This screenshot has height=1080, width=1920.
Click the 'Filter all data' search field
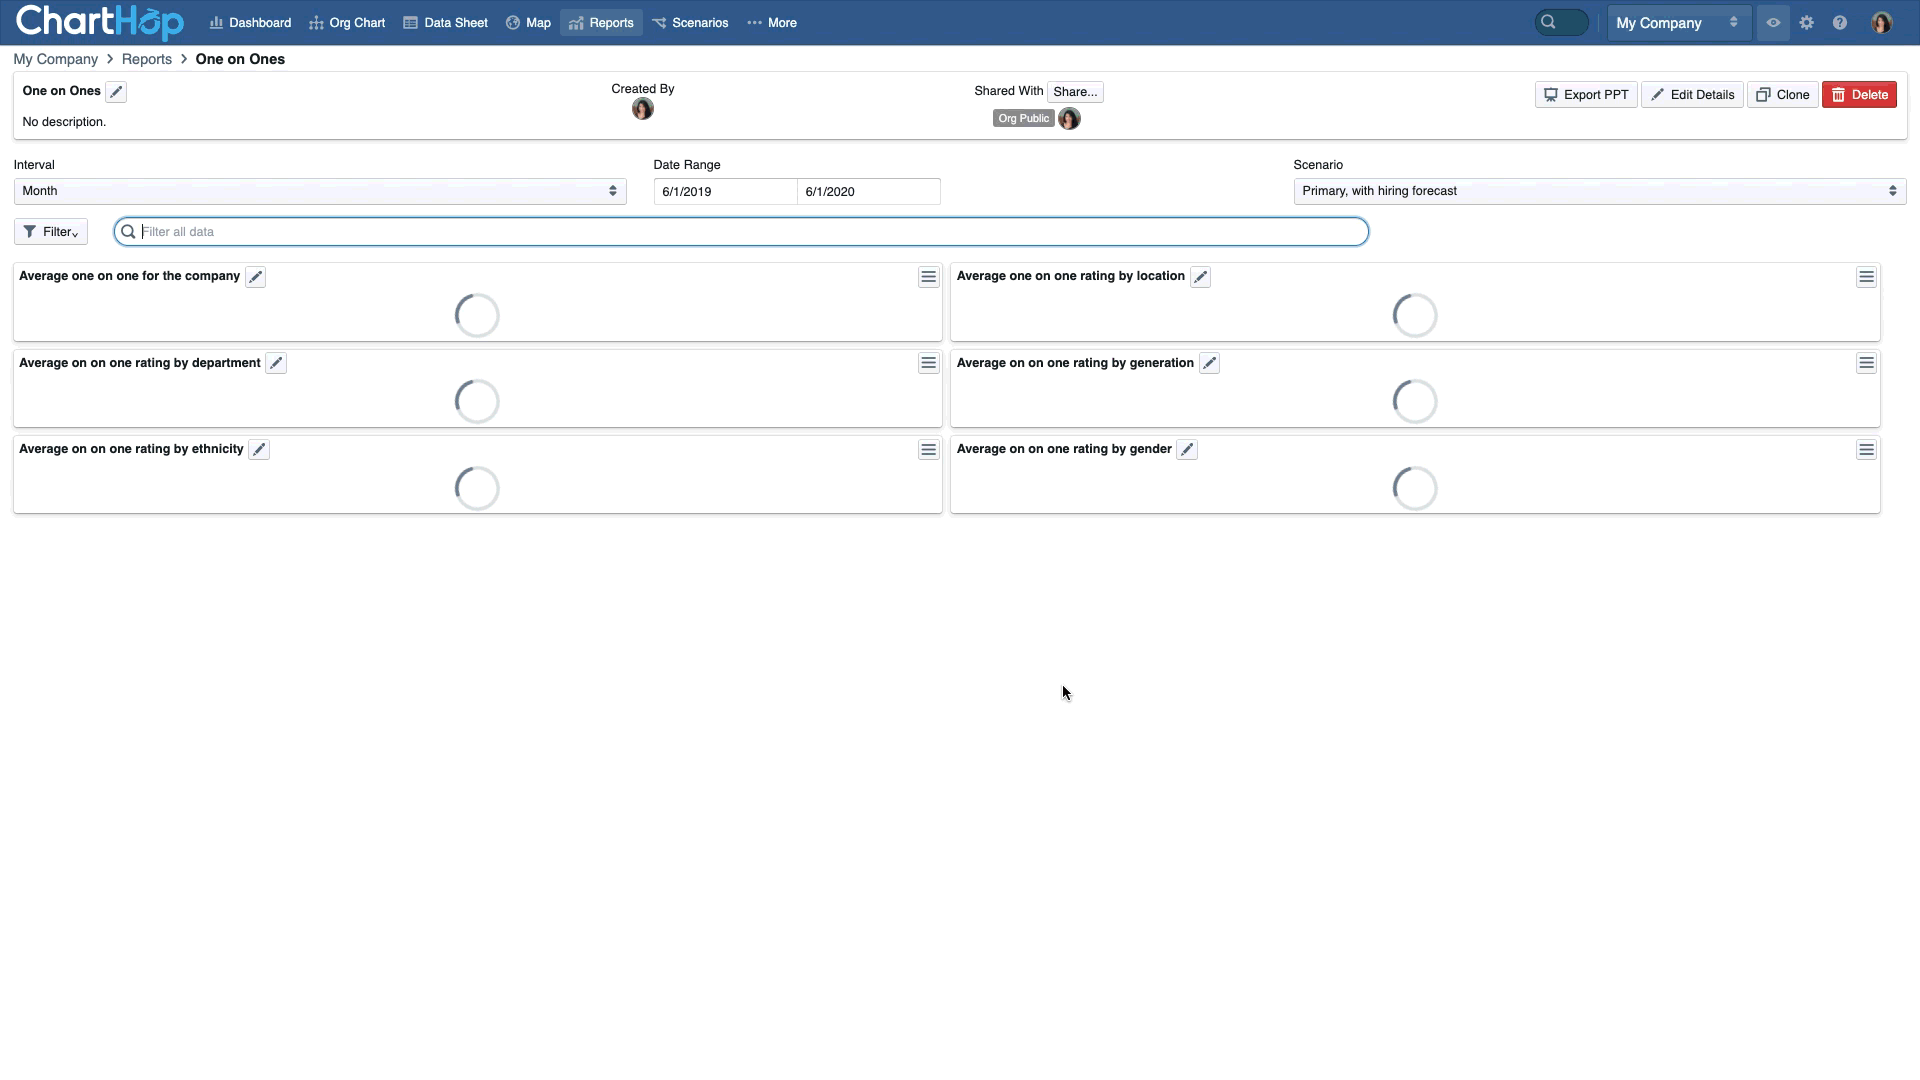[x=740, y=231]
